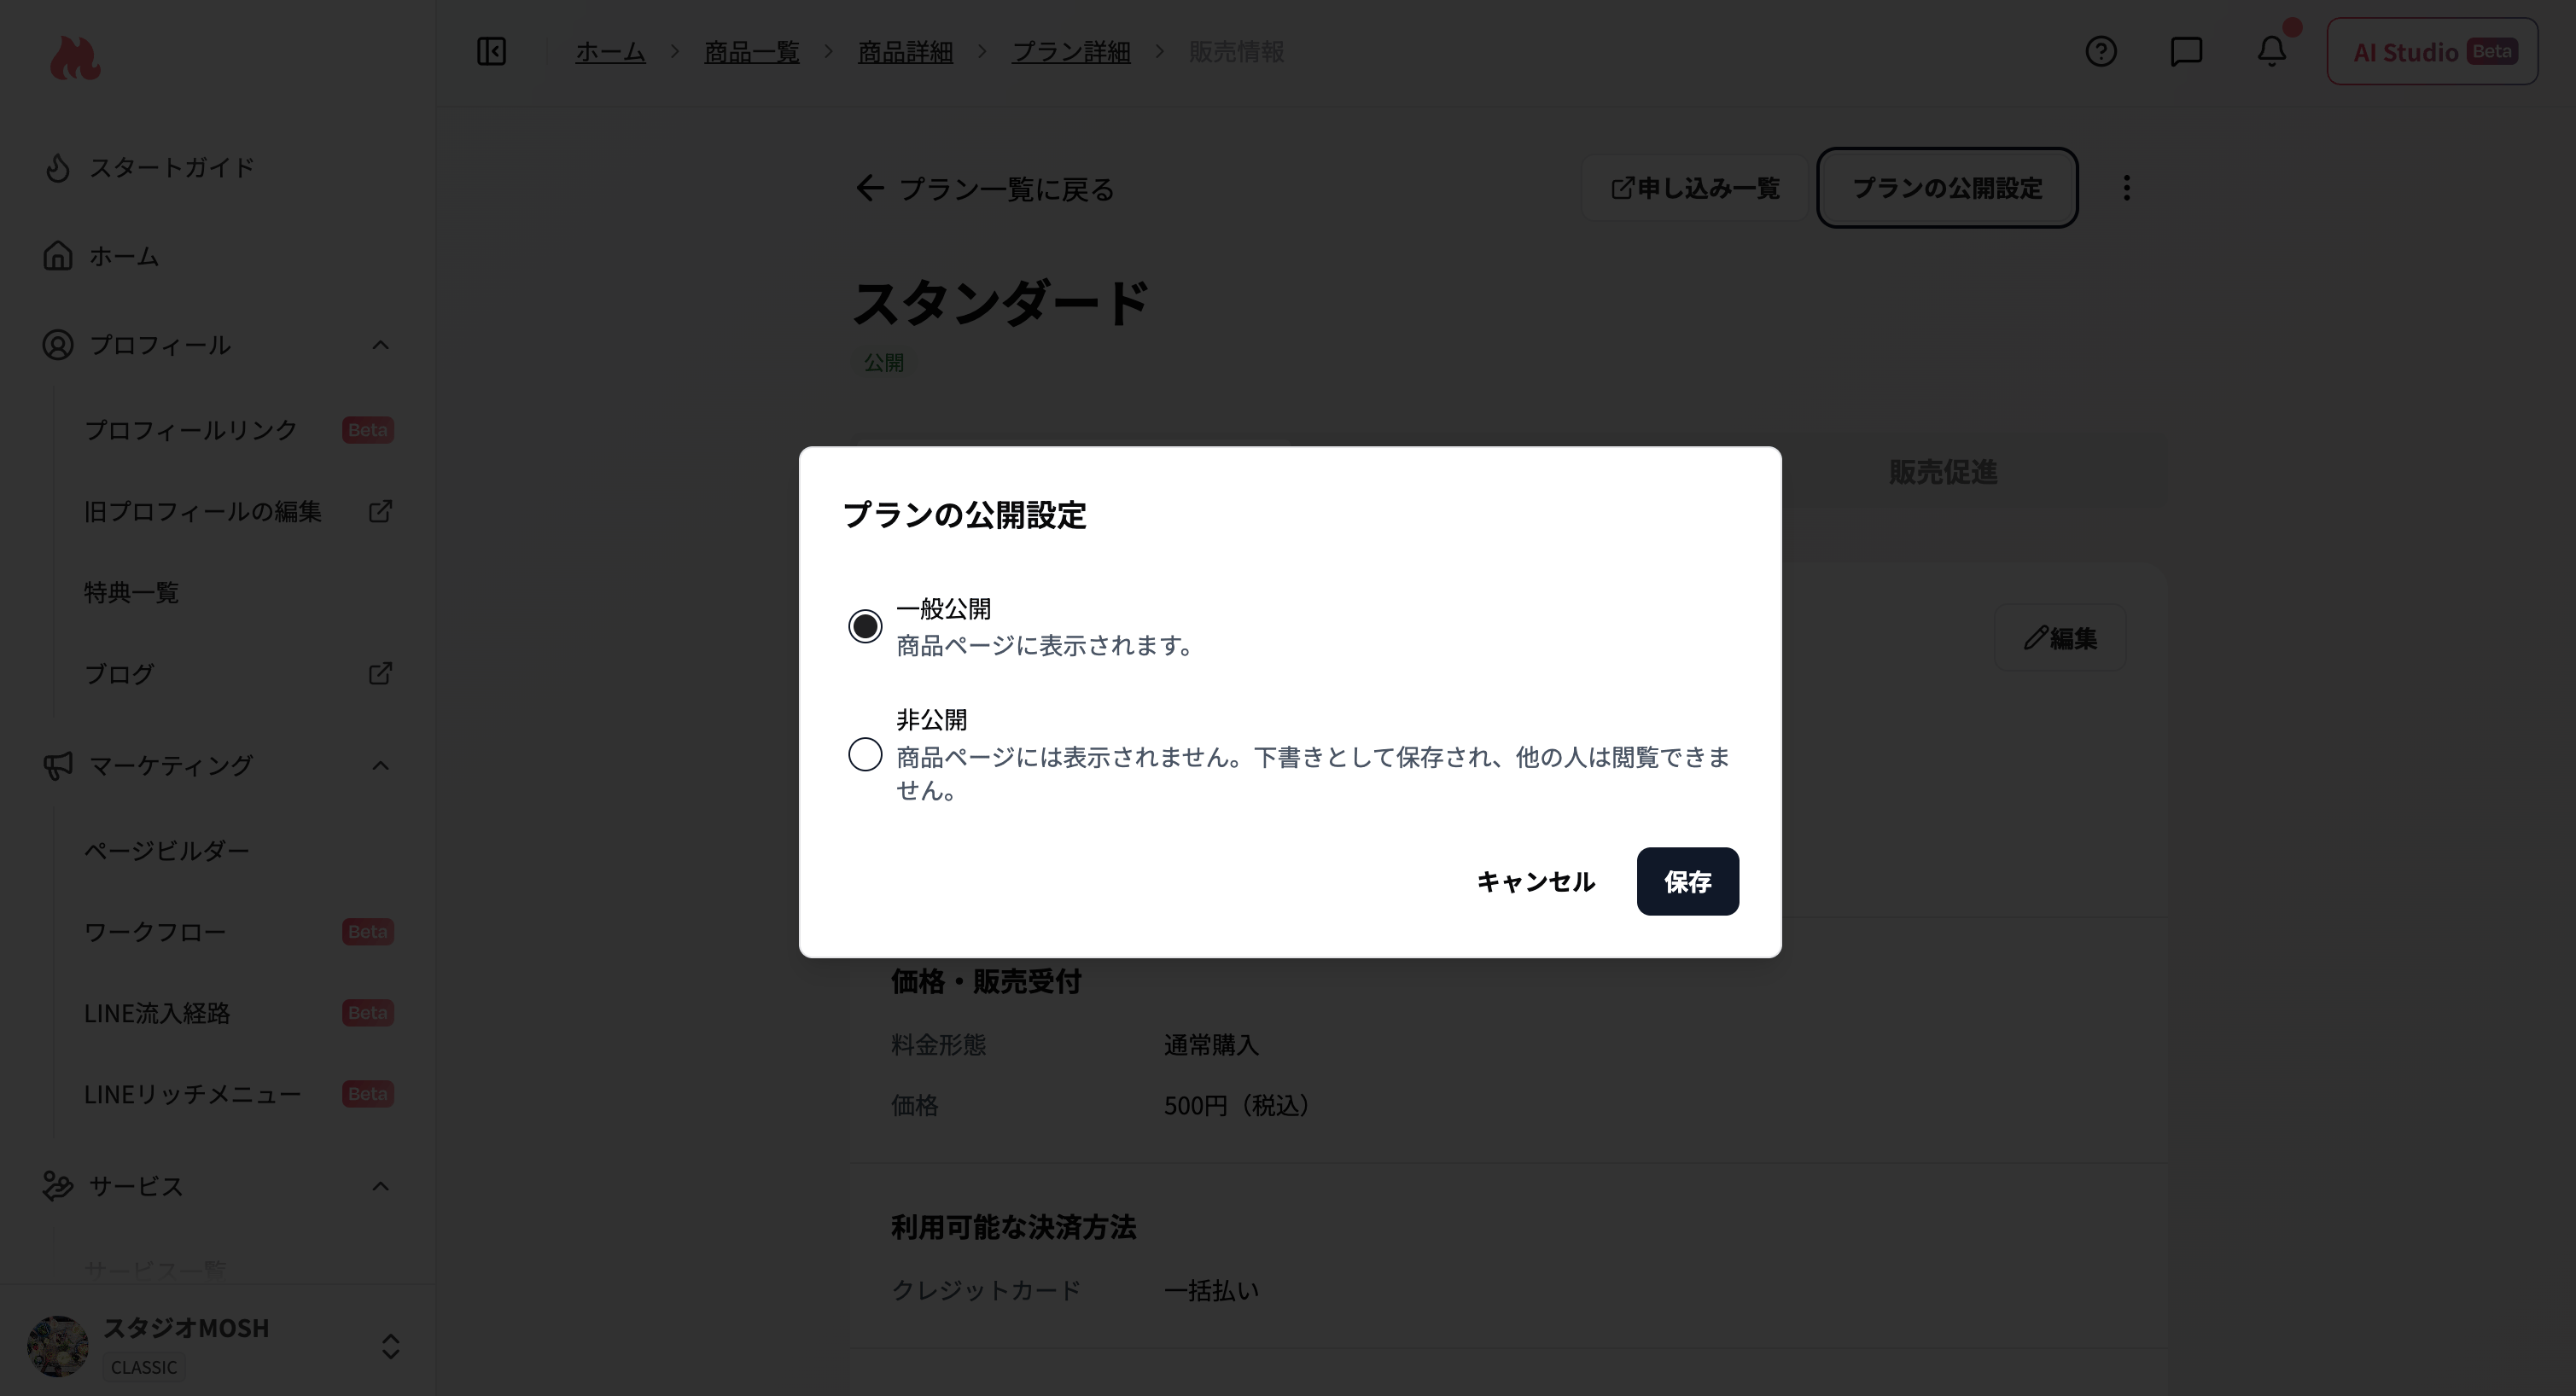Click 申し込み一覧 button
2576x1396 pixels.
1695,188
